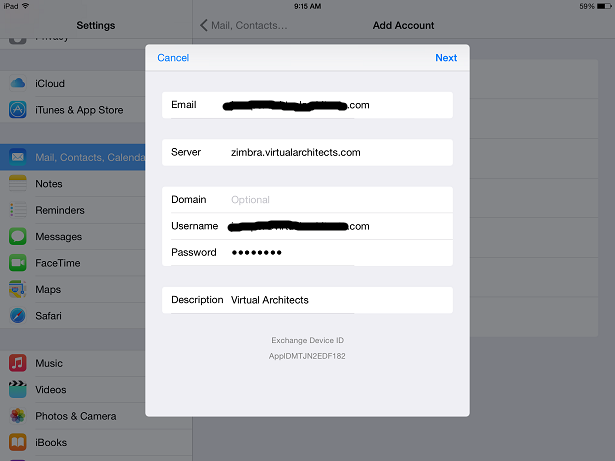Open Safari settings row
Image resolution: width=615 pixels, height=461 pixels.
click(x=73, y=315)
